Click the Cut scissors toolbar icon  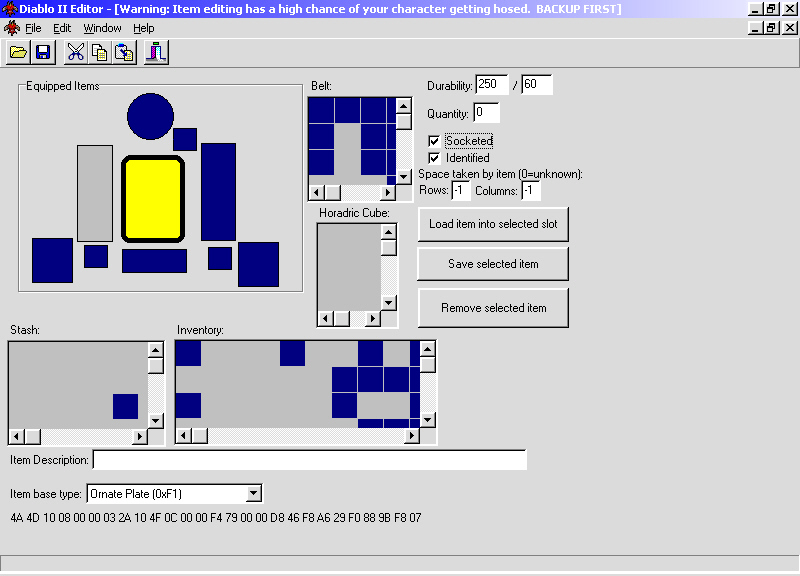(76, 53)
